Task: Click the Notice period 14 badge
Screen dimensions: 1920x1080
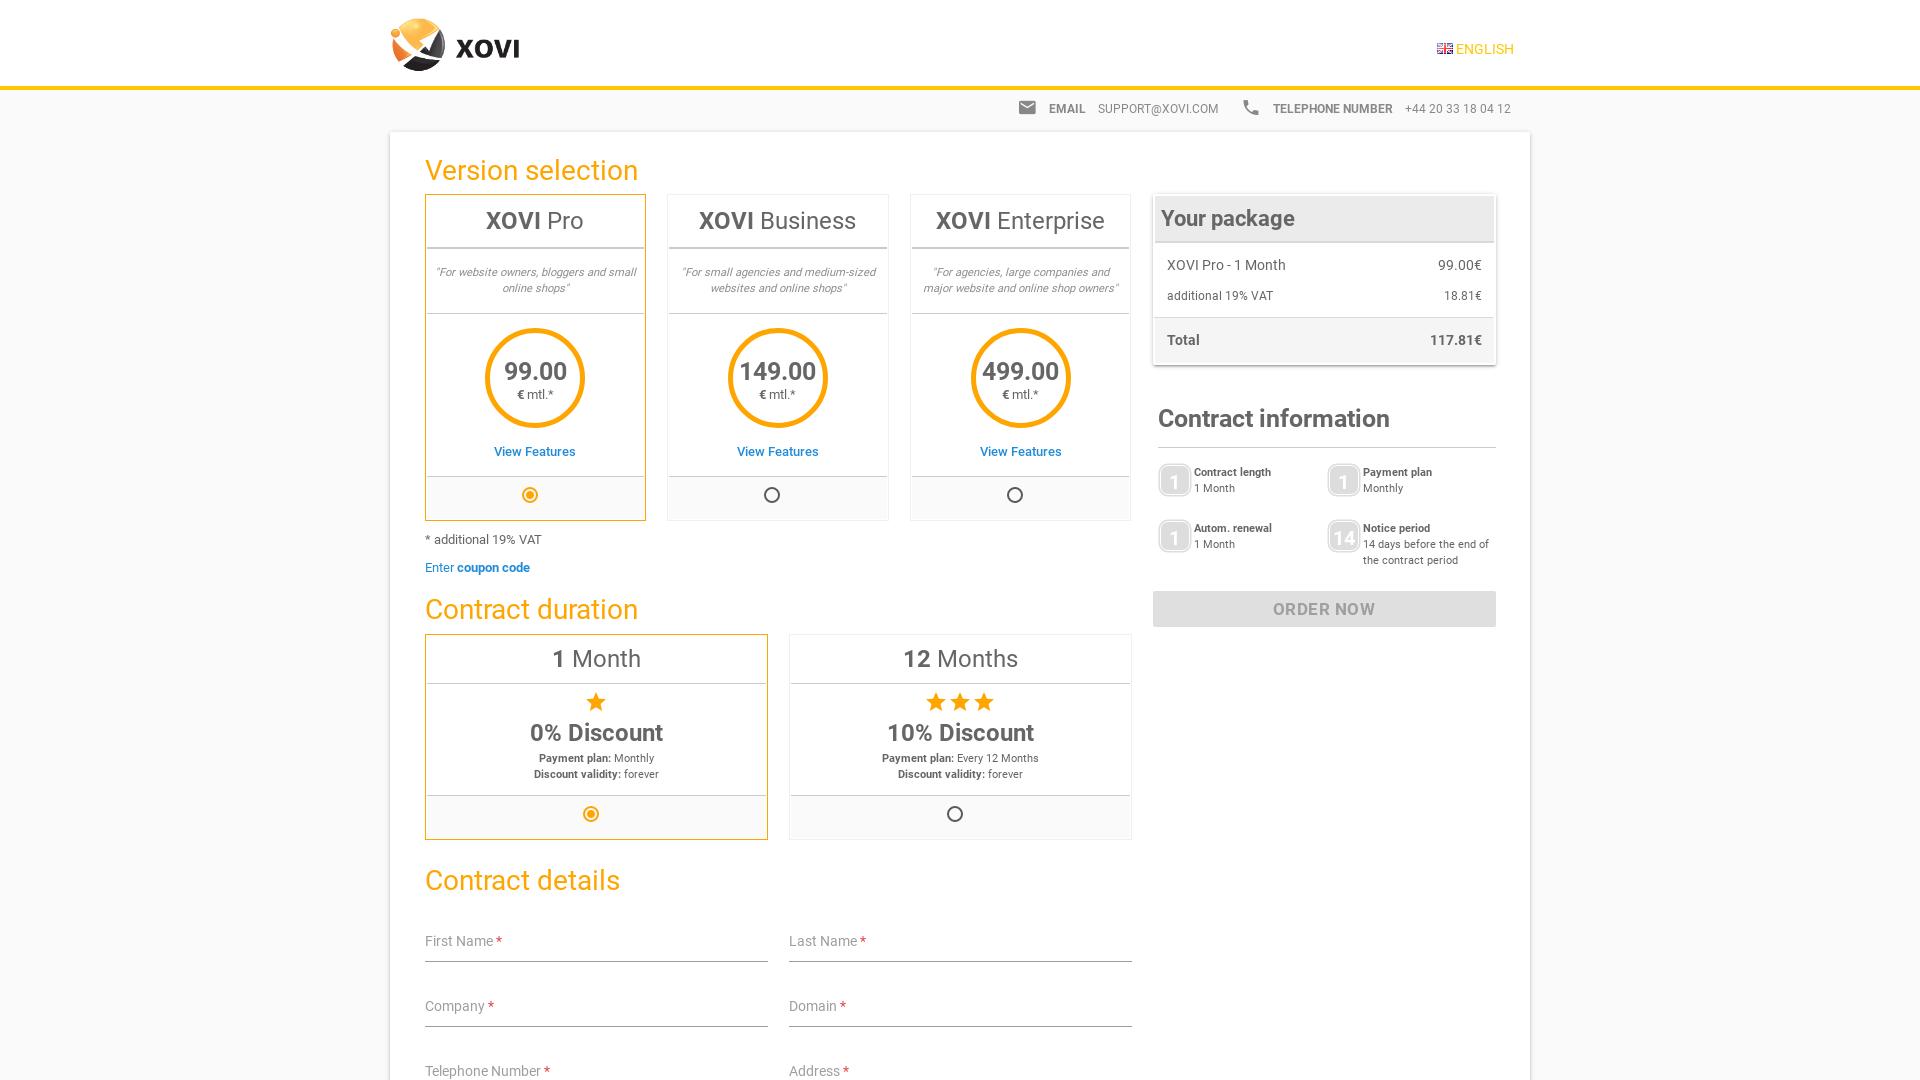Action: click(1343, 537)
